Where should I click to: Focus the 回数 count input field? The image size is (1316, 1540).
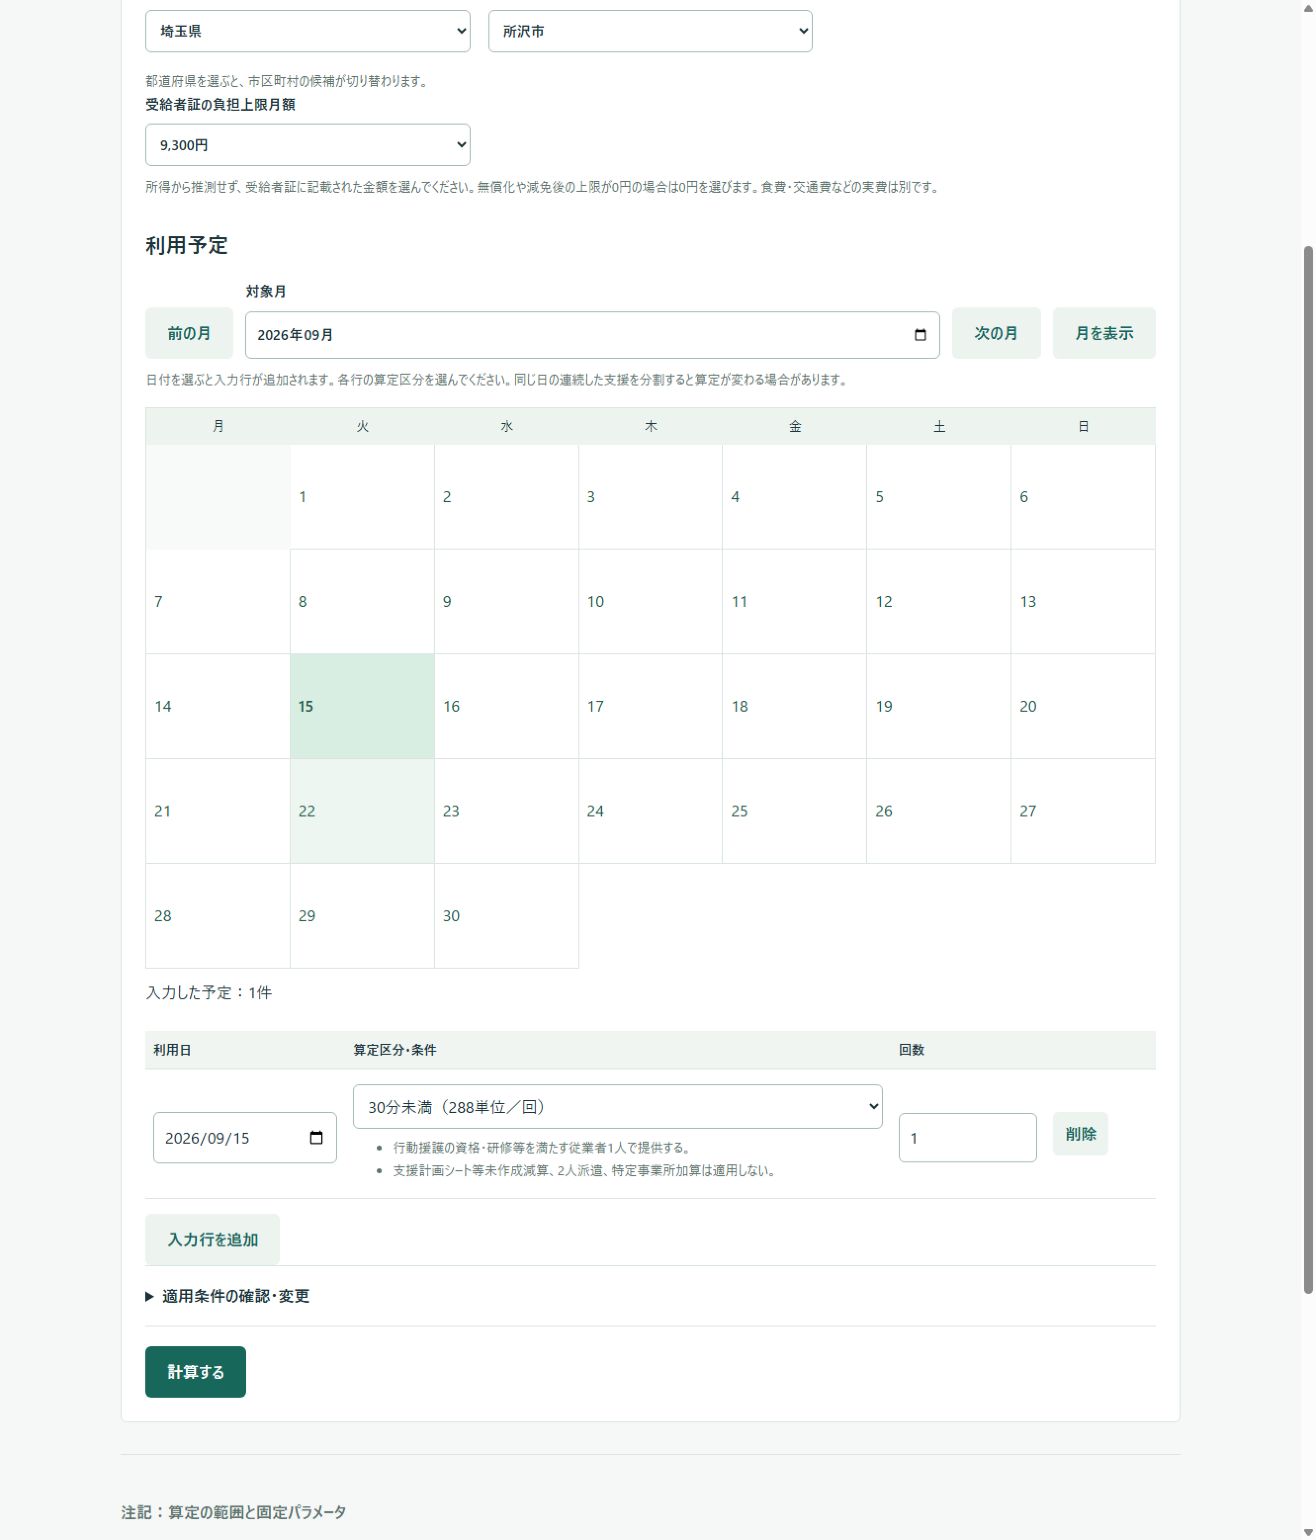[967, 1138]
